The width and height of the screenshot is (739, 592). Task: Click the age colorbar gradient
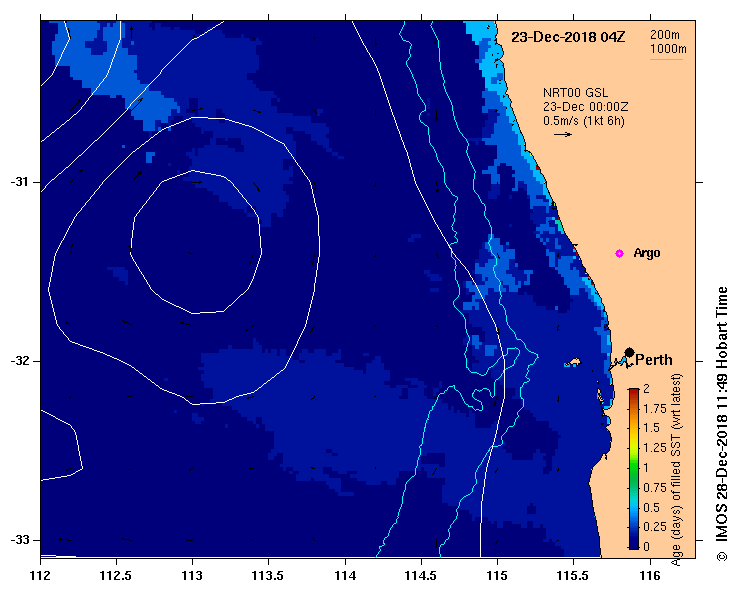(x=634, y=469)
